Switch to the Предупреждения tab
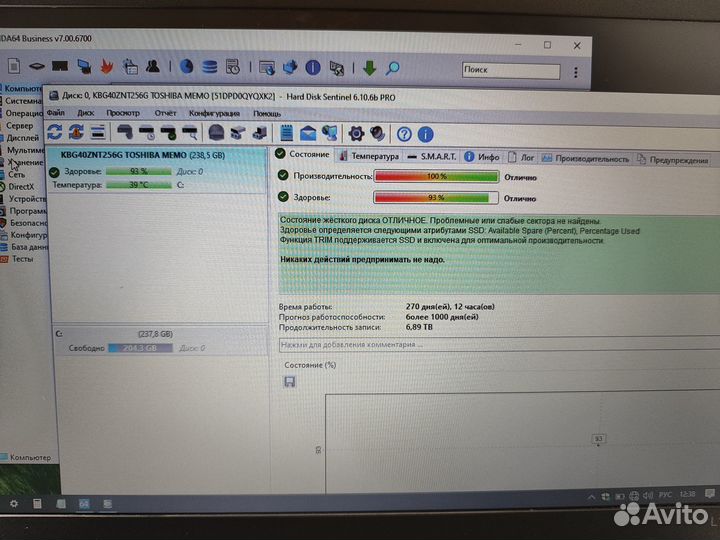 (673, 160)
